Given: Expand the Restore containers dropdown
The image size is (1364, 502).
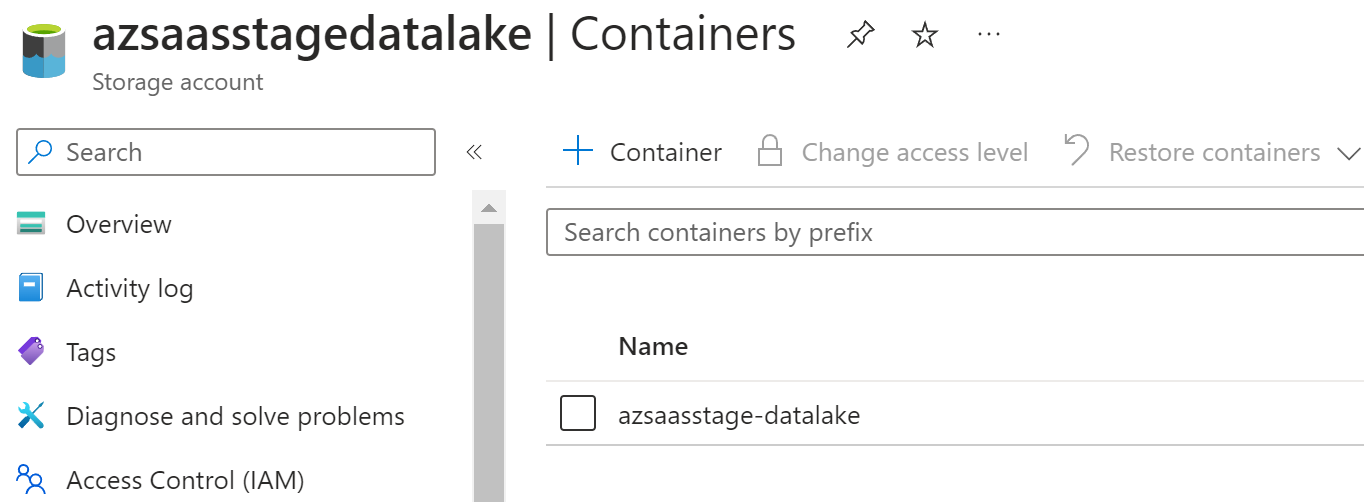Looking at the screenshot, I should (x=1348, y=153).
